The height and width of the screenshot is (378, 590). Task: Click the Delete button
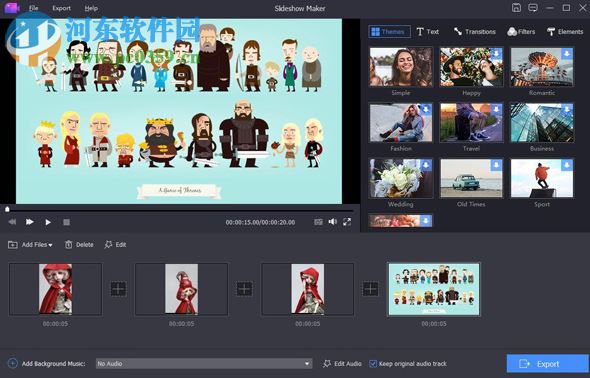click(x=79, y=244)
